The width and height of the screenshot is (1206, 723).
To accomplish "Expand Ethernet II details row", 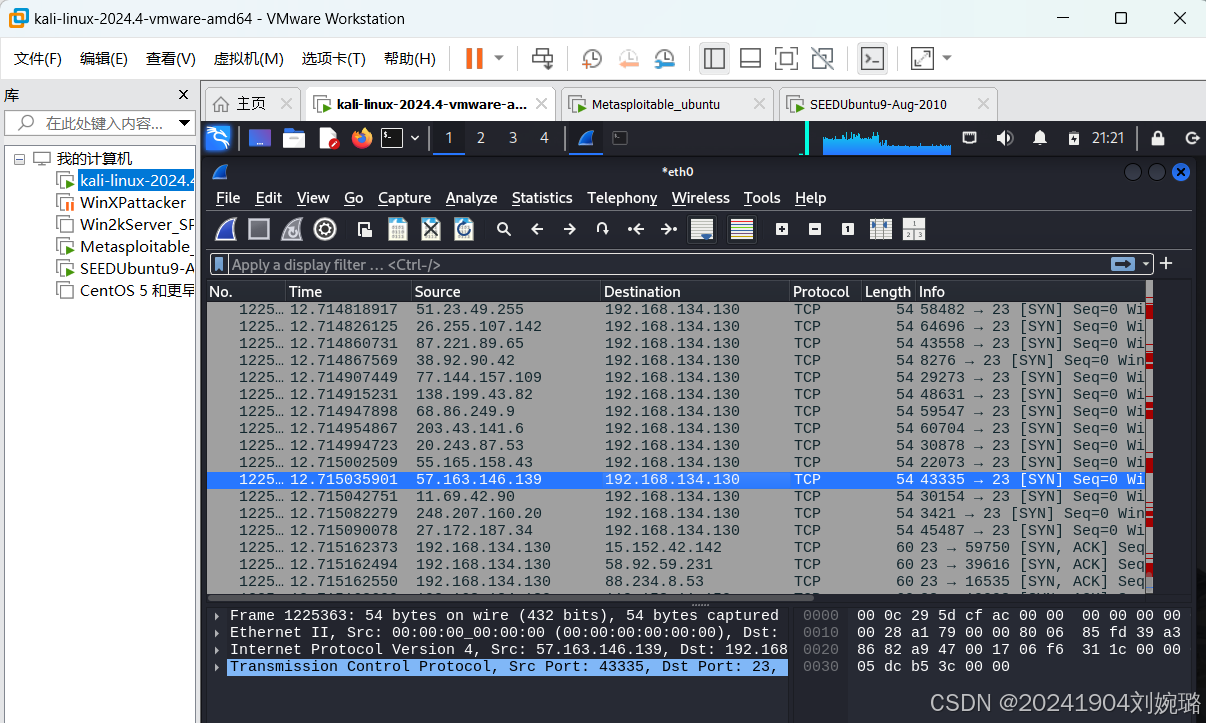I will pyautogui.click(x=218, y=633).
